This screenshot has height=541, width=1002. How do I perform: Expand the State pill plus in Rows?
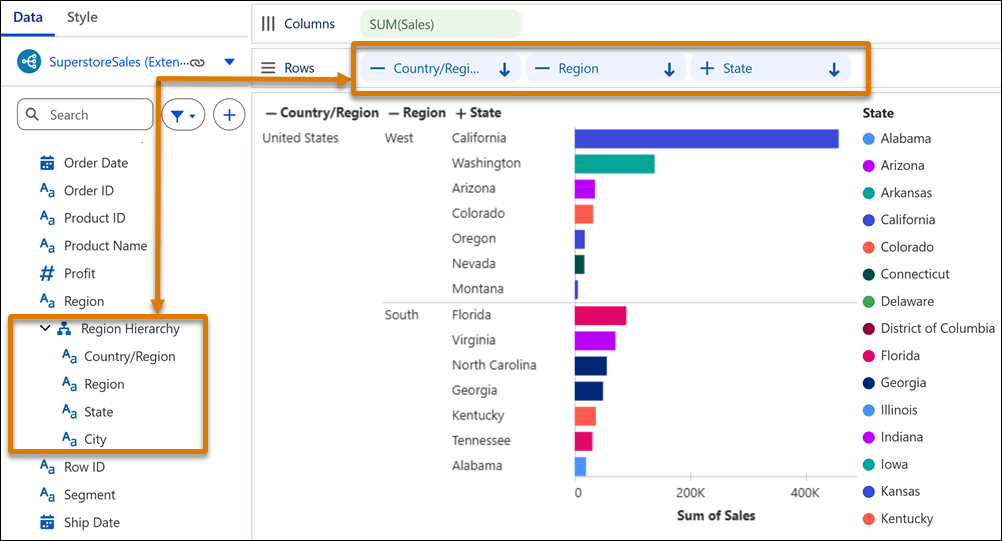coord(707,68)
